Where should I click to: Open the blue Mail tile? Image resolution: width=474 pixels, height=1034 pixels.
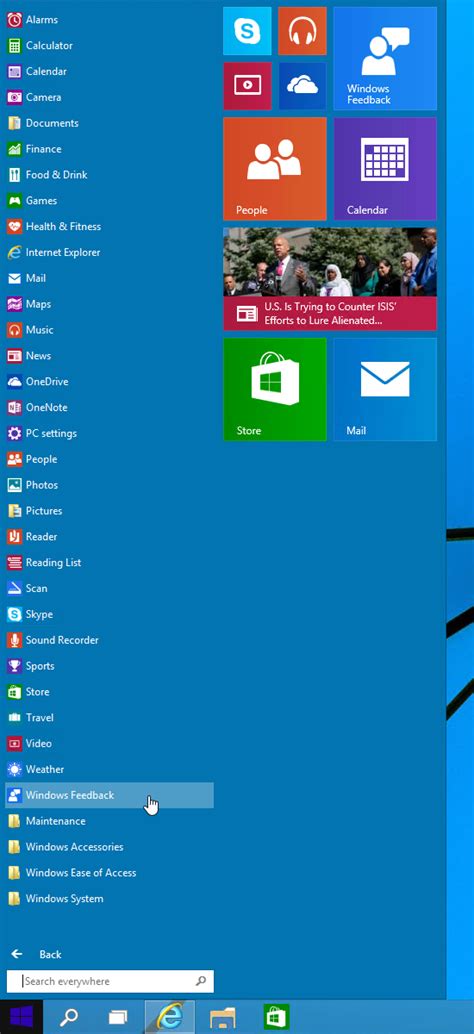pyautogui.click(x=385, y=389)
